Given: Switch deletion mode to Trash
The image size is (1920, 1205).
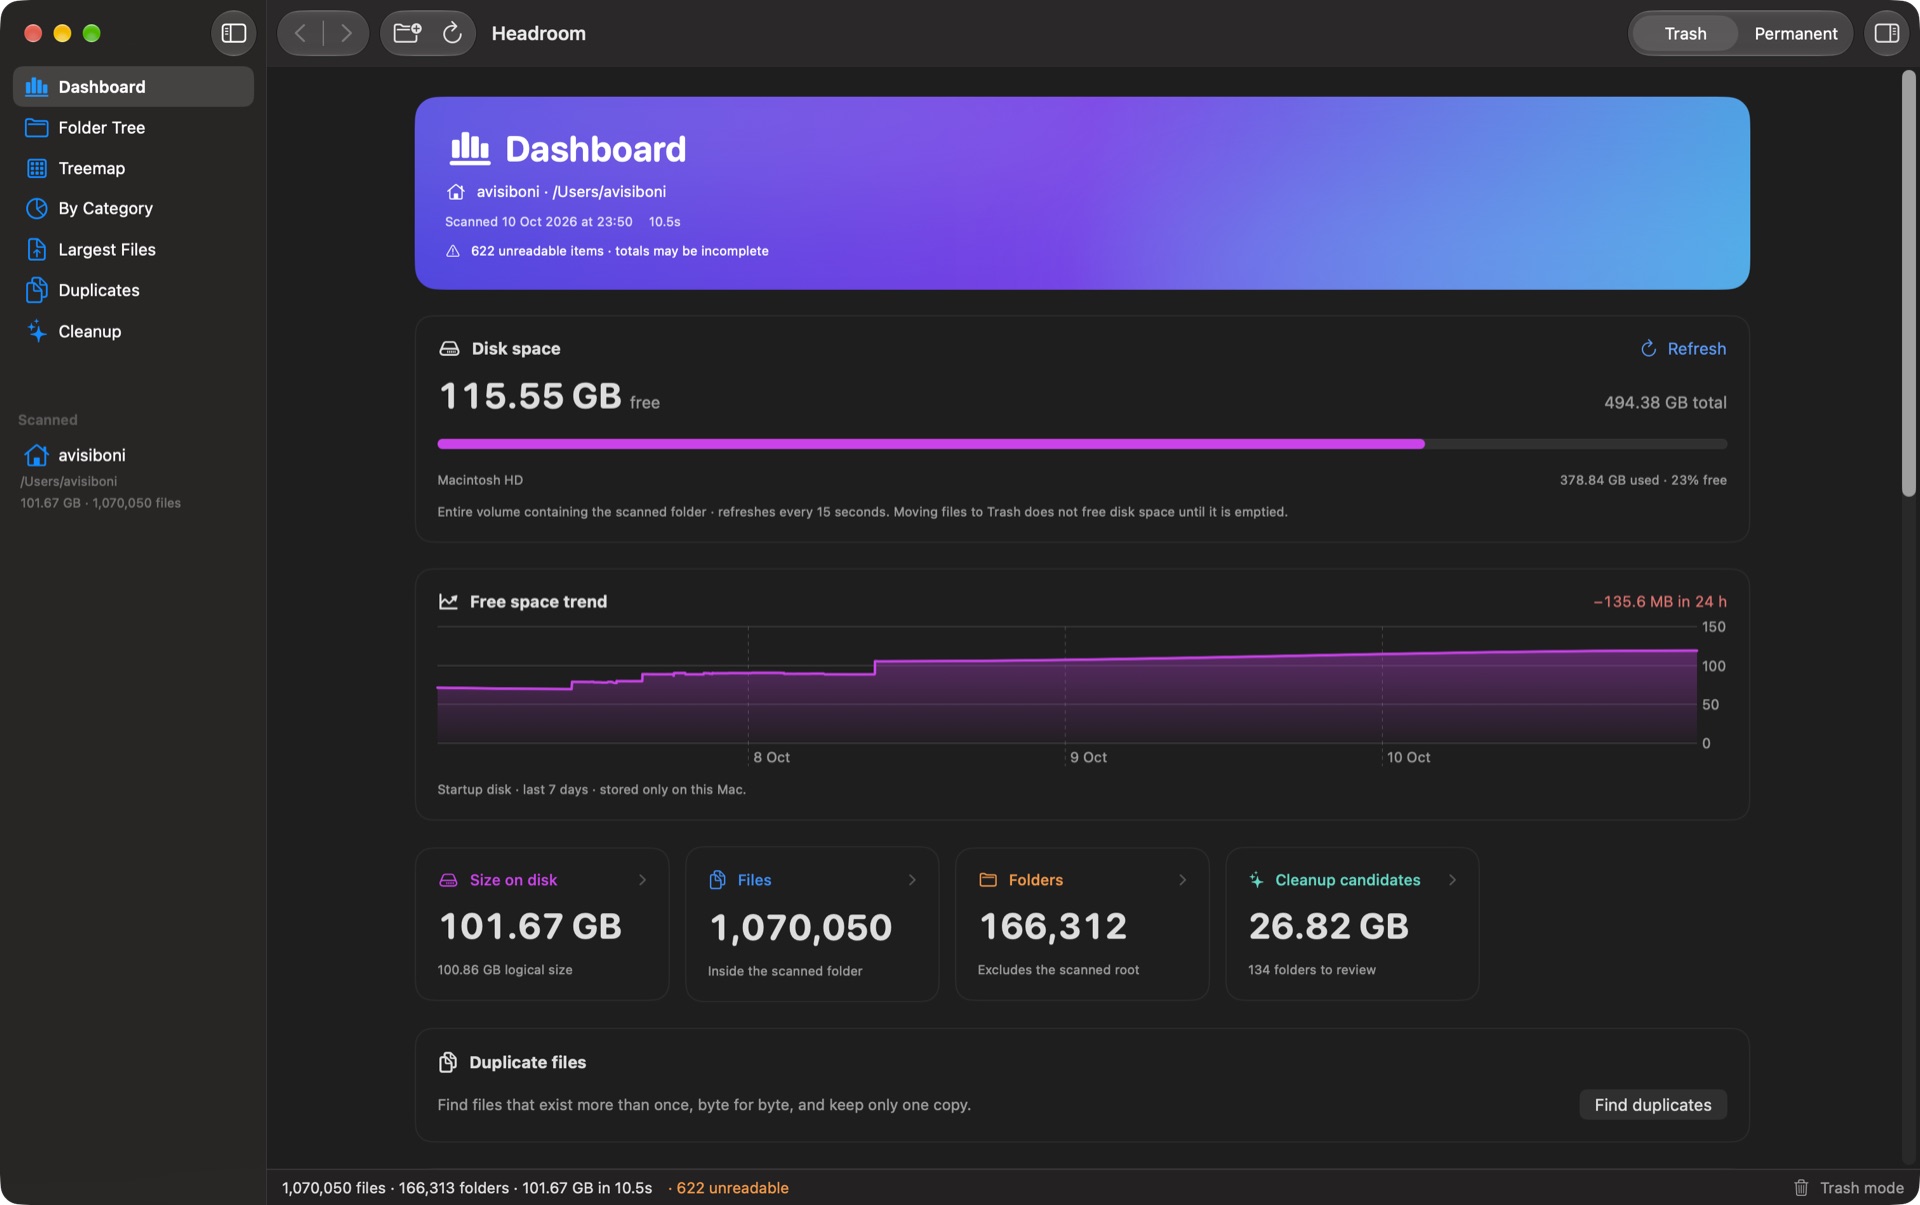Looking at the screenshot, I should pyautogui.click(x=1685, y=33).
